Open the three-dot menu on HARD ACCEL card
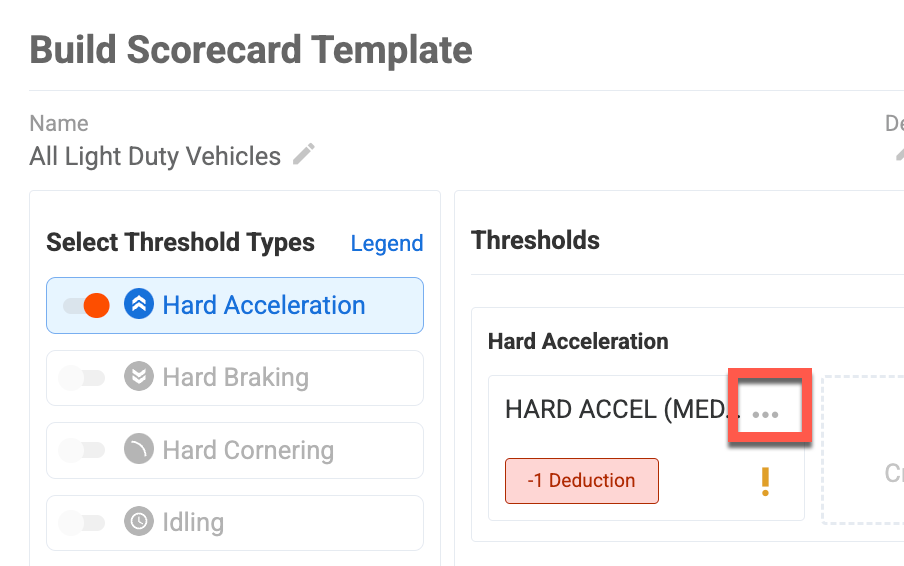Screen dimensions: 904x566 click(x=766, y=414)
